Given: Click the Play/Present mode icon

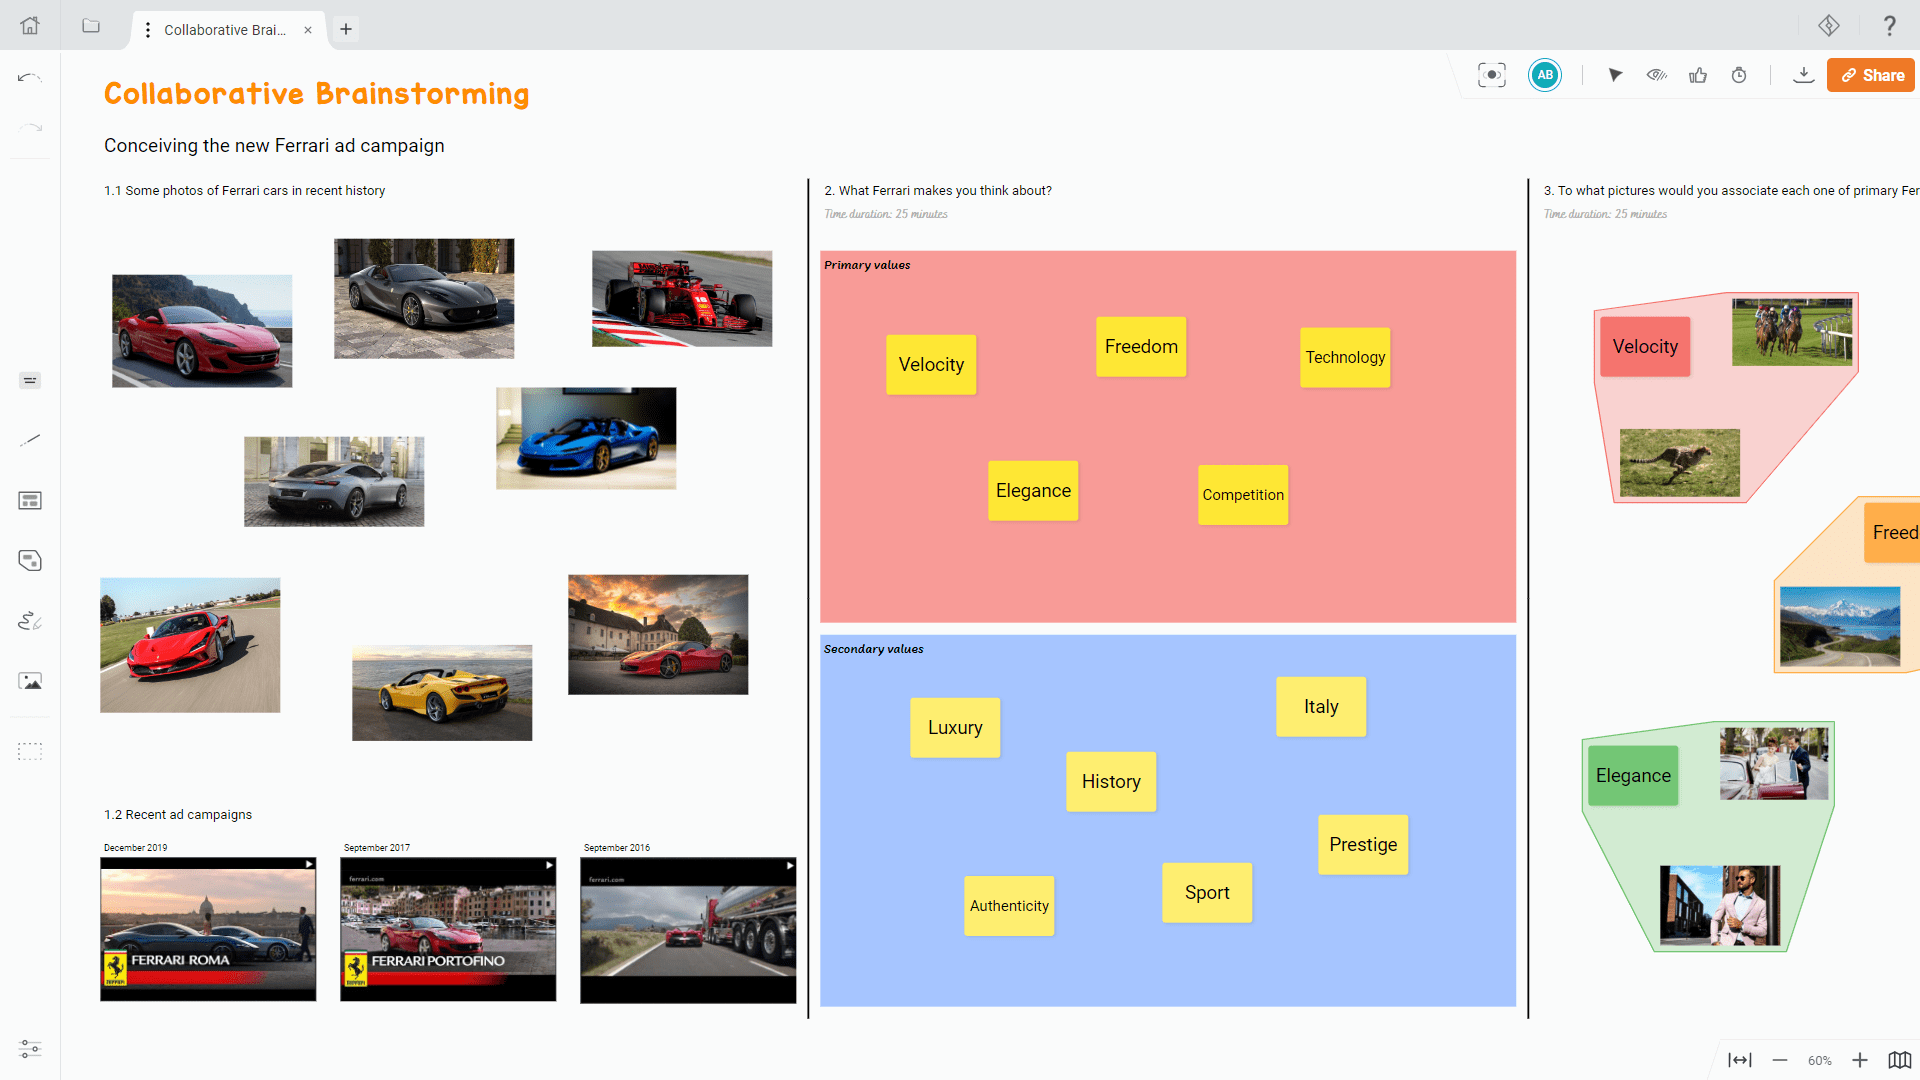Looking at the screenshot, I should click(x=1614, y=76).
